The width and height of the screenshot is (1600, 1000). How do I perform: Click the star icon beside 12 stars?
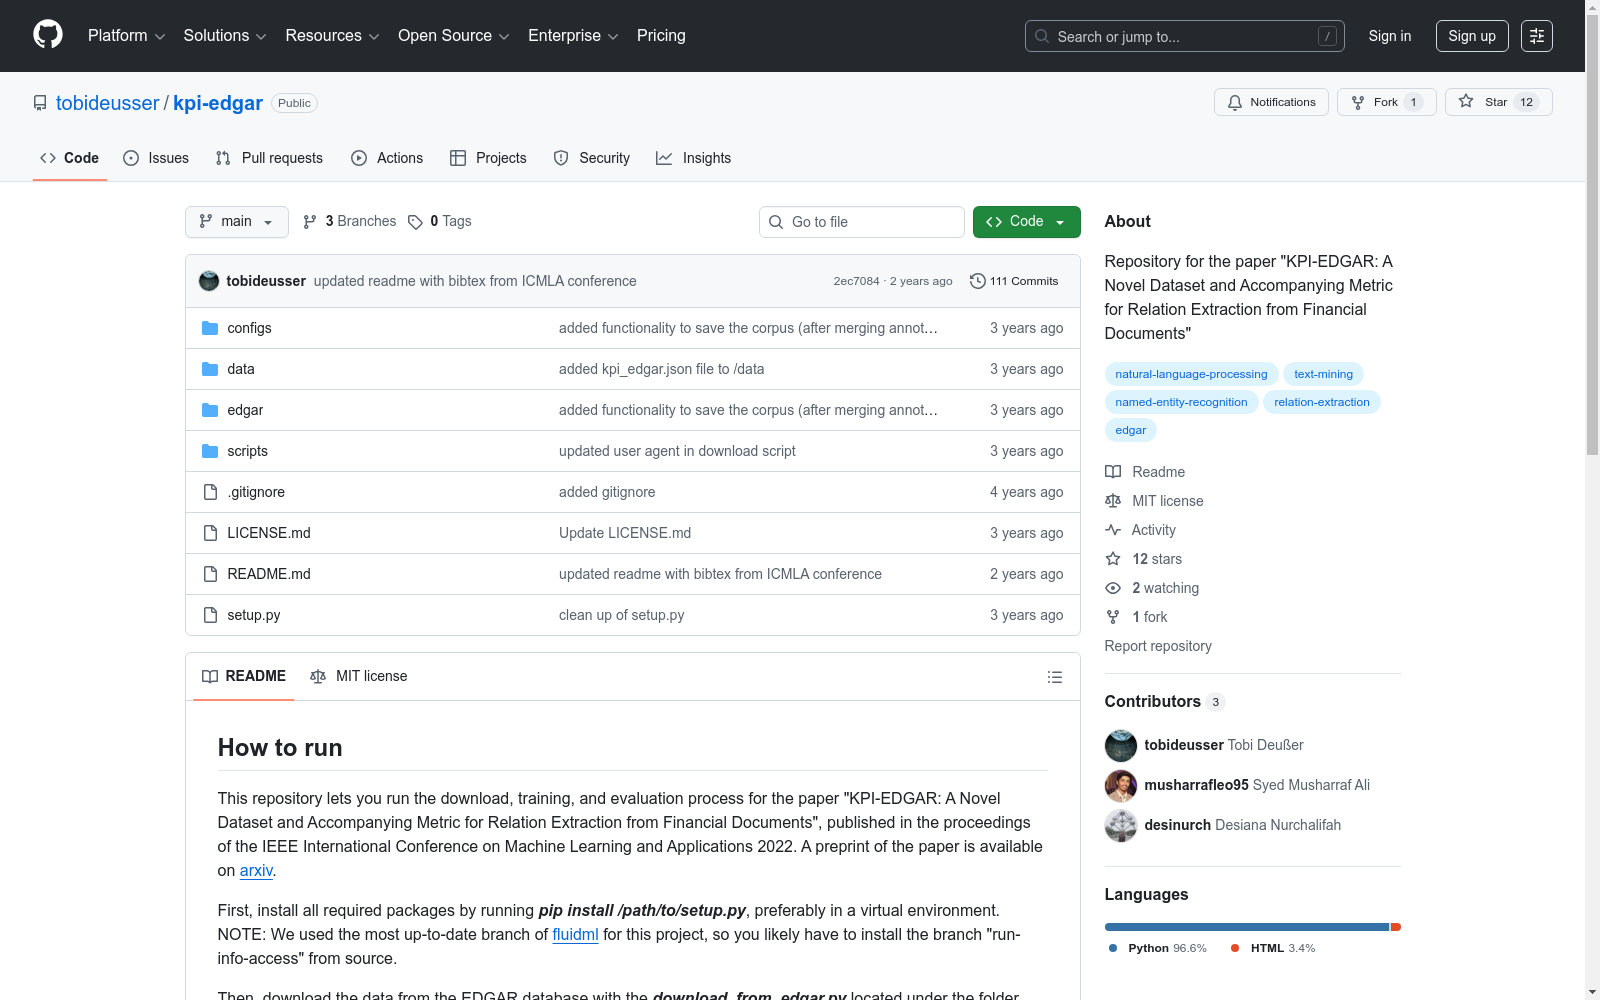tap(1113, 559)
